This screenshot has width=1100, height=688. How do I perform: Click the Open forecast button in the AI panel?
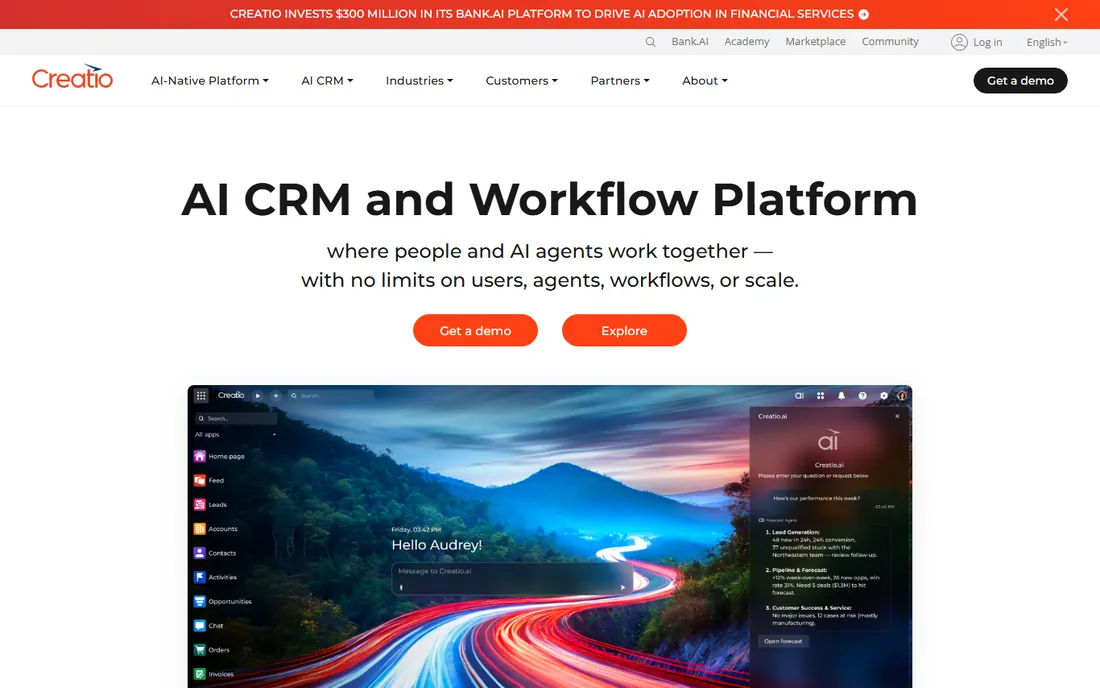[x=783, y=641]
